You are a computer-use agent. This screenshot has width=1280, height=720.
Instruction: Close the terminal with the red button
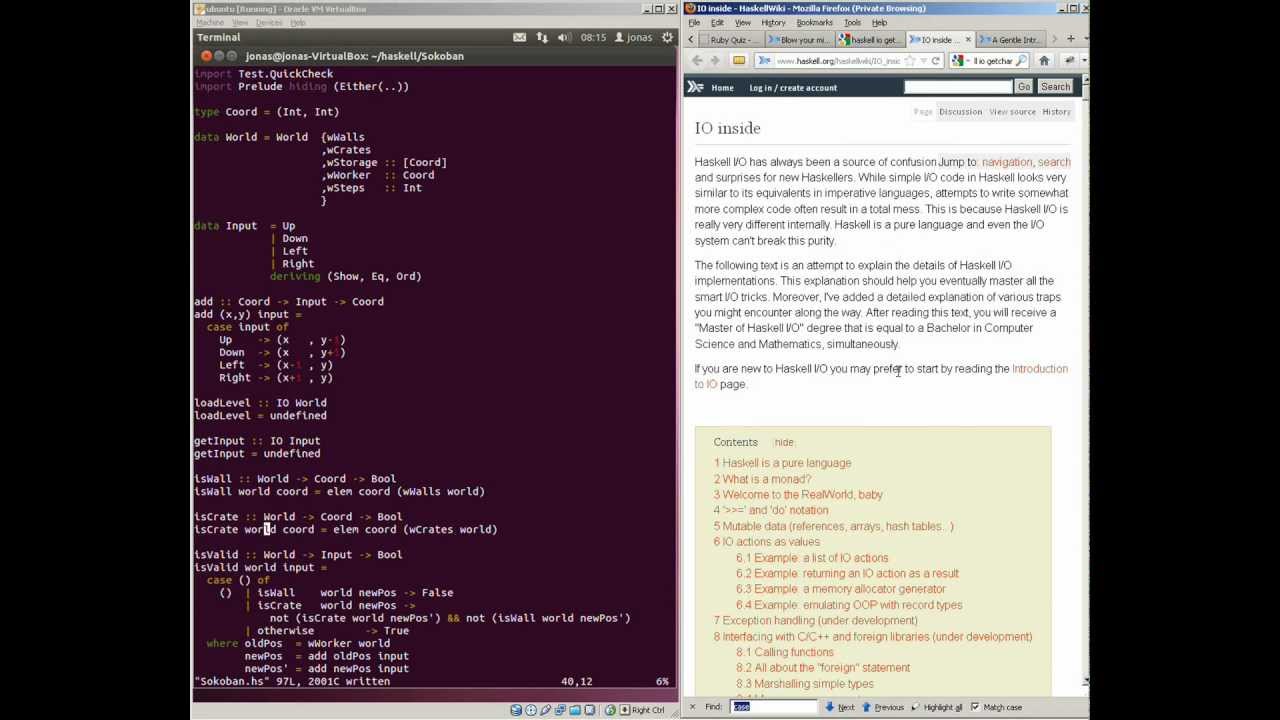pyautogui.click(x=206, y=56)
